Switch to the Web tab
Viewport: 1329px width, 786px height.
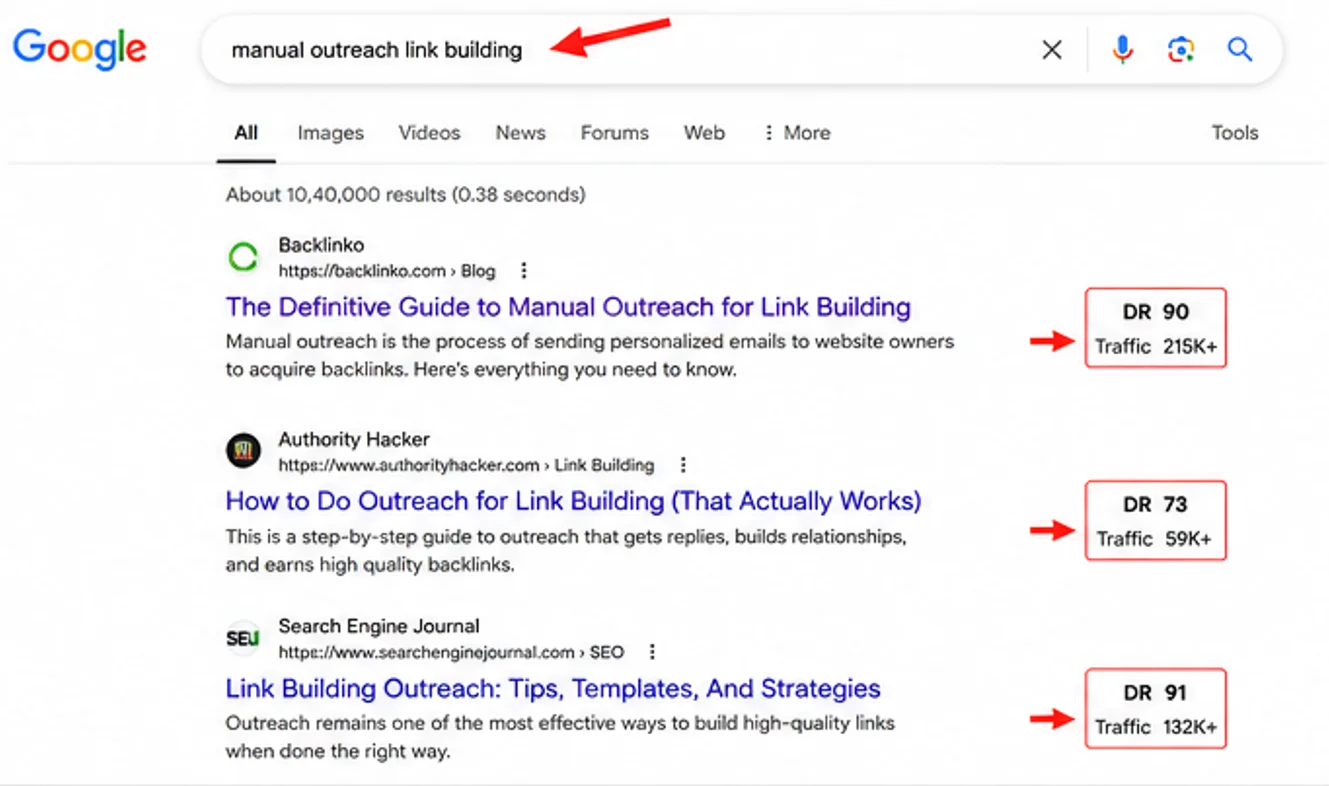(x=704, y=133)
